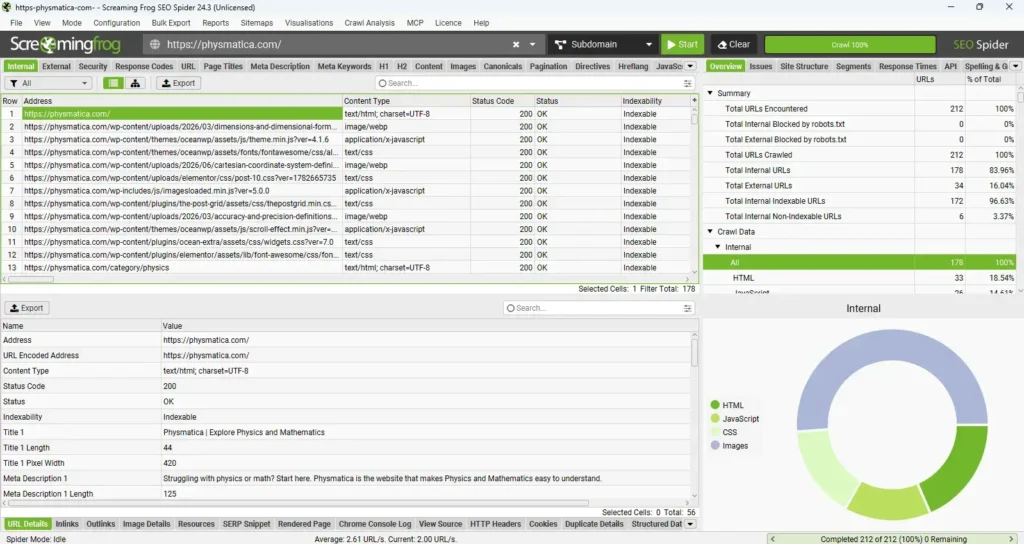Open the Meta Description tab
The height and width of the screenshot is (544, 1024).
tap(280, 66)
